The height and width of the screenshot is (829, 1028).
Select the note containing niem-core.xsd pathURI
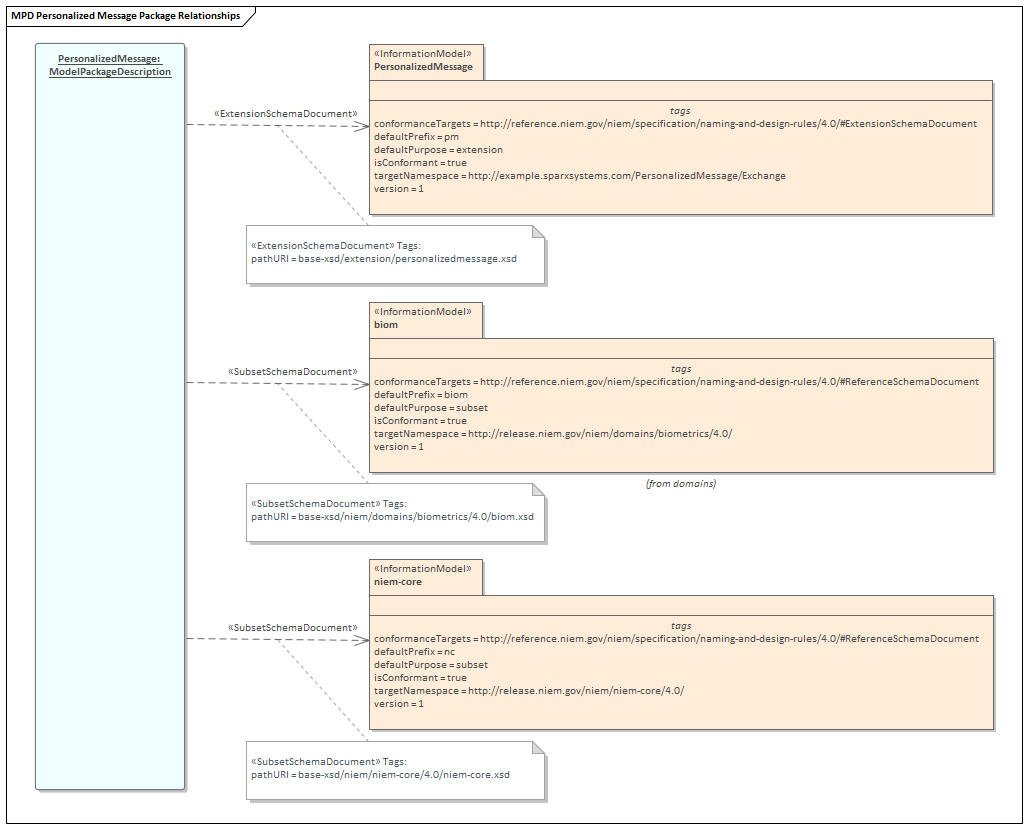395,769
